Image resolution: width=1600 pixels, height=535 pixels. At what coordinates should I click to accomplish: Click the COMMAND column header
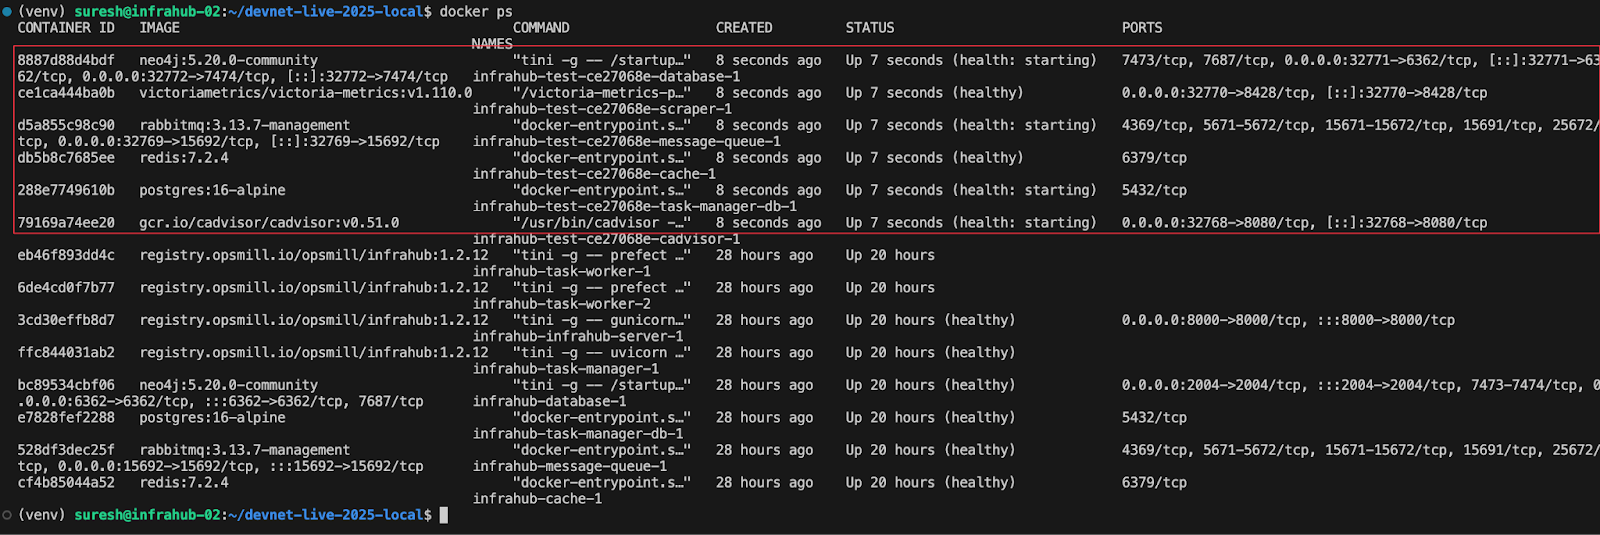point(541,28)
